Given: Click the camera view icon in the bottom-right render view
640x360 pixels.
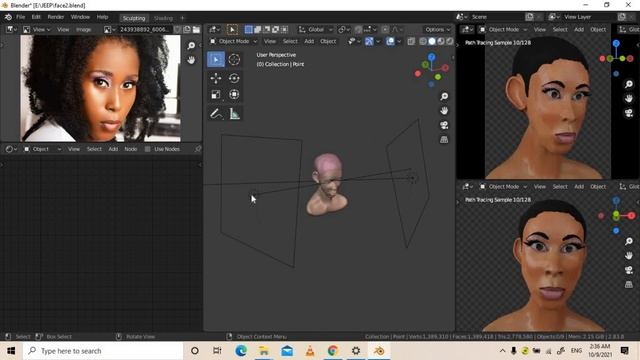Looking at the screenshot, I should [x=629, y=270].
